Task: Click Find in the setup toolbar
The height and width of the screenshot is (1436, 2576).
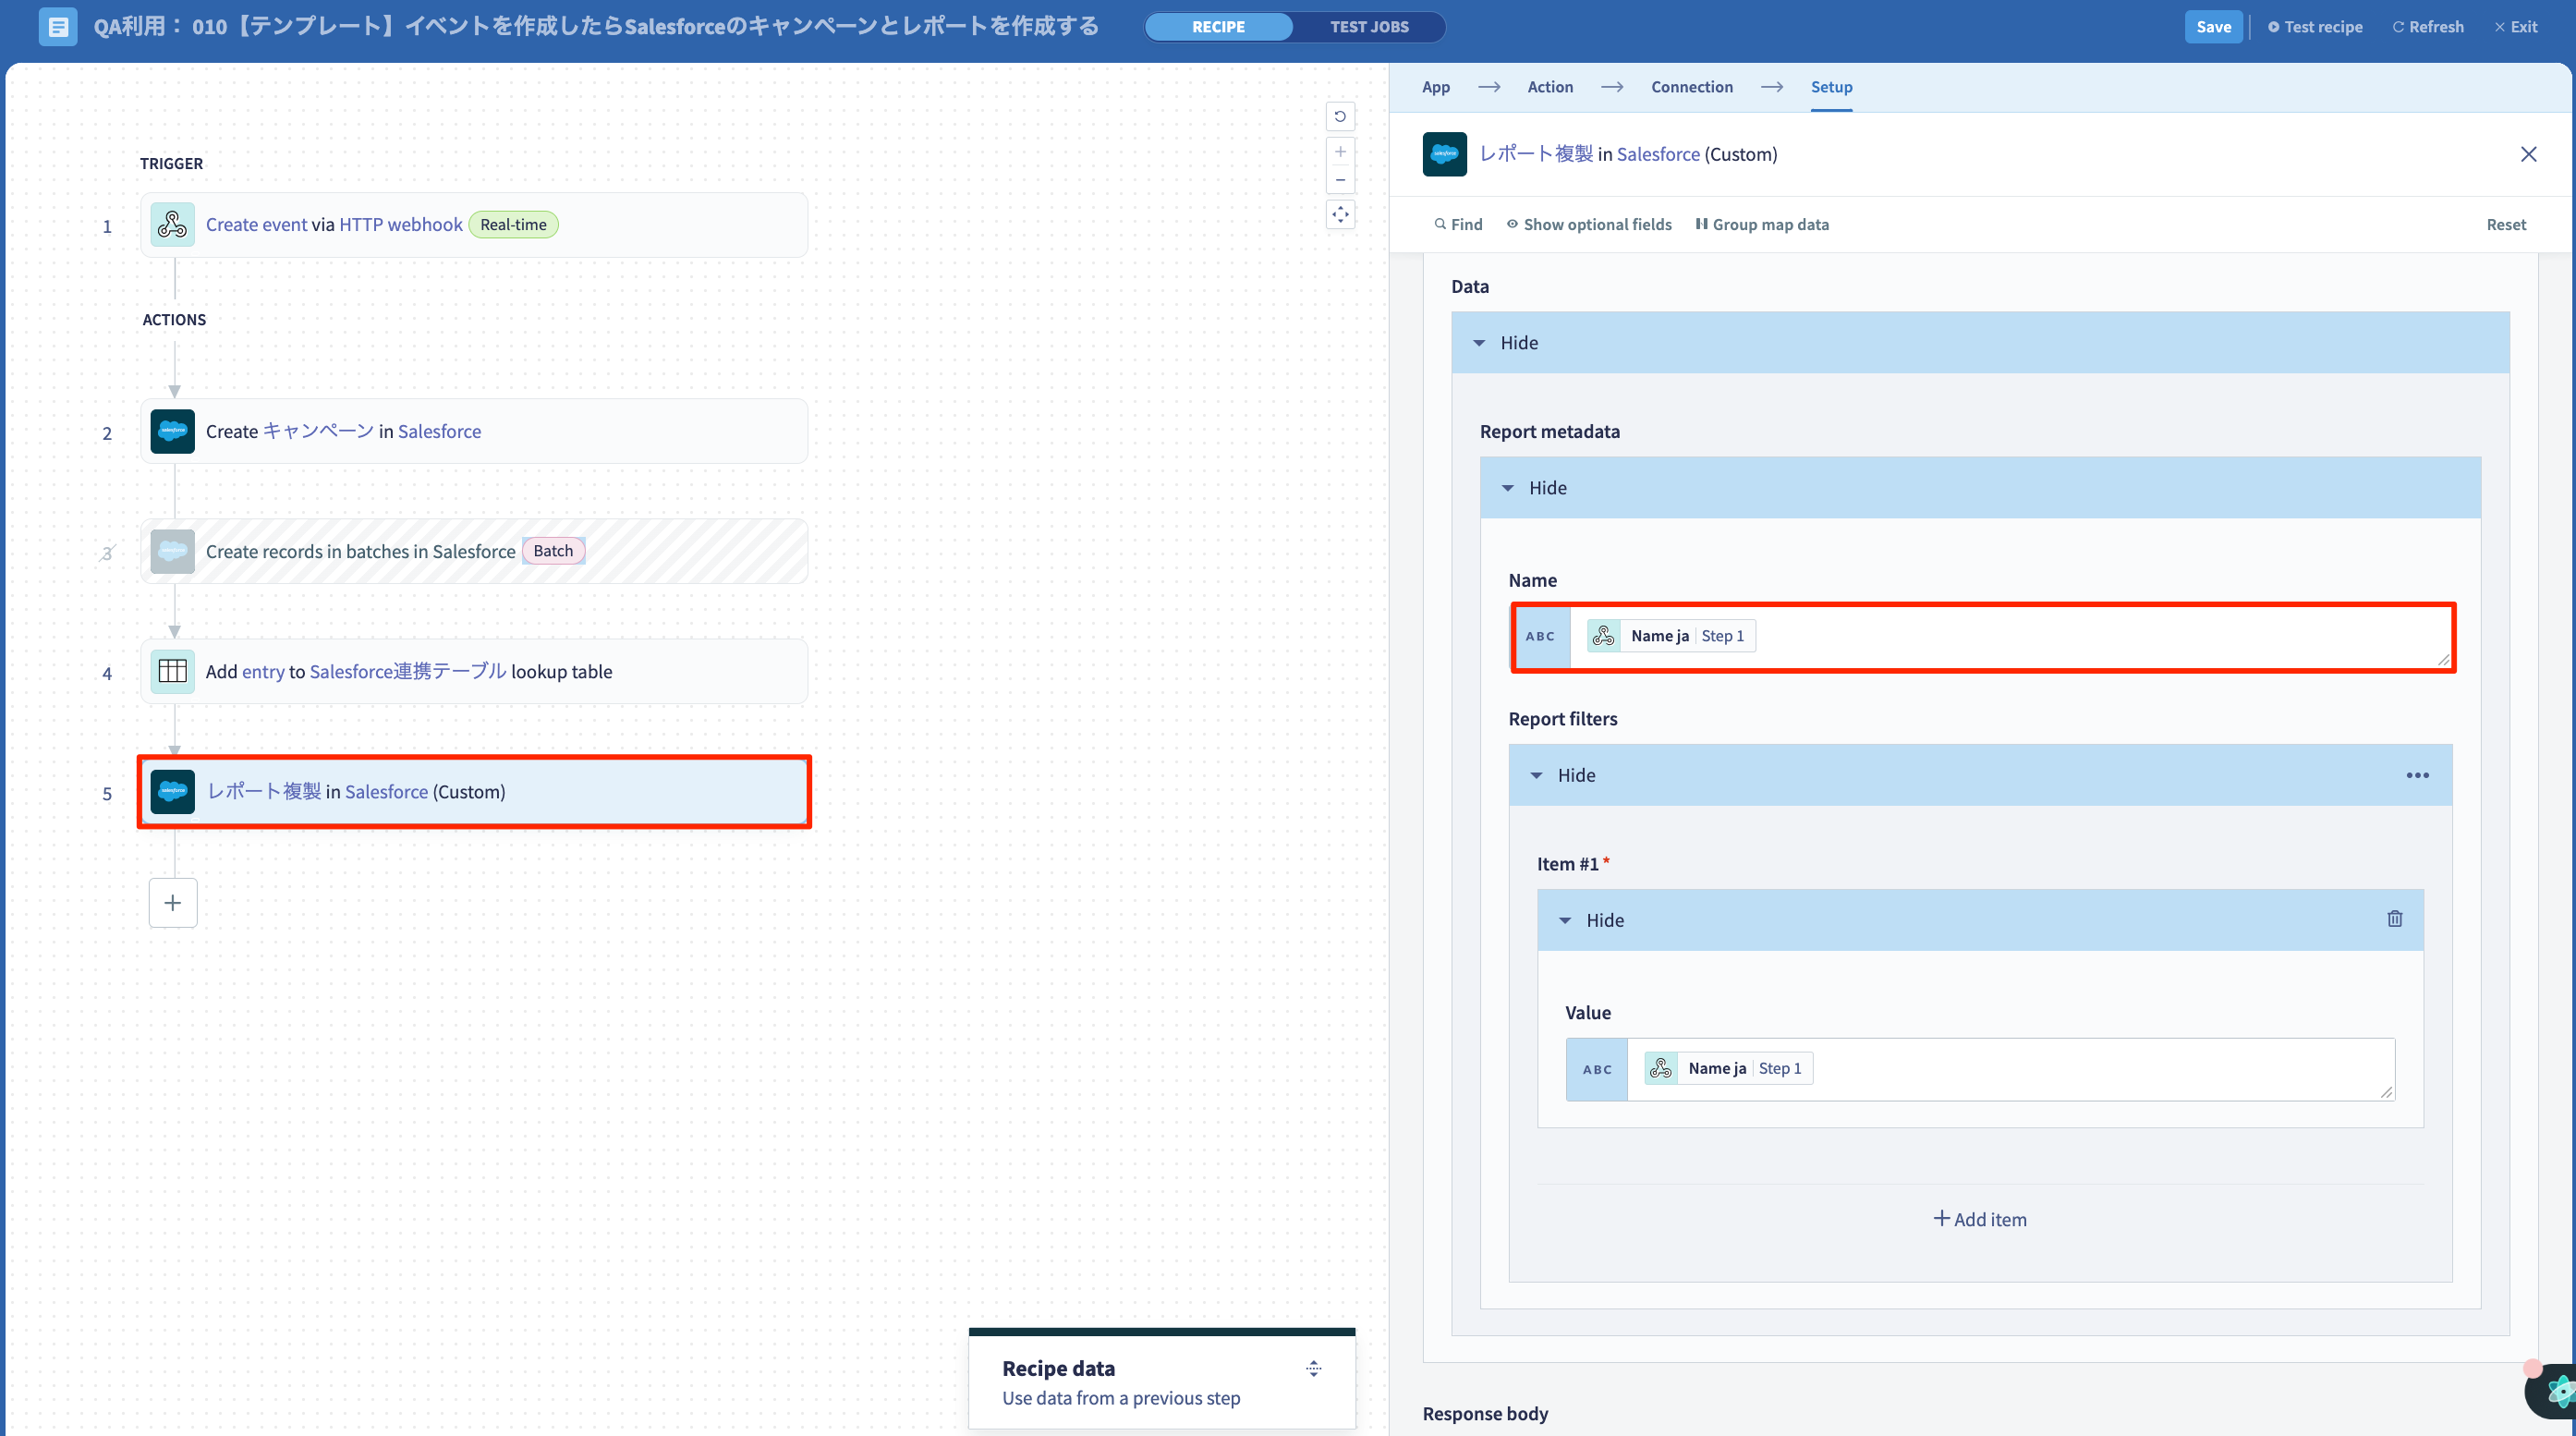Action: [1458, 224]
